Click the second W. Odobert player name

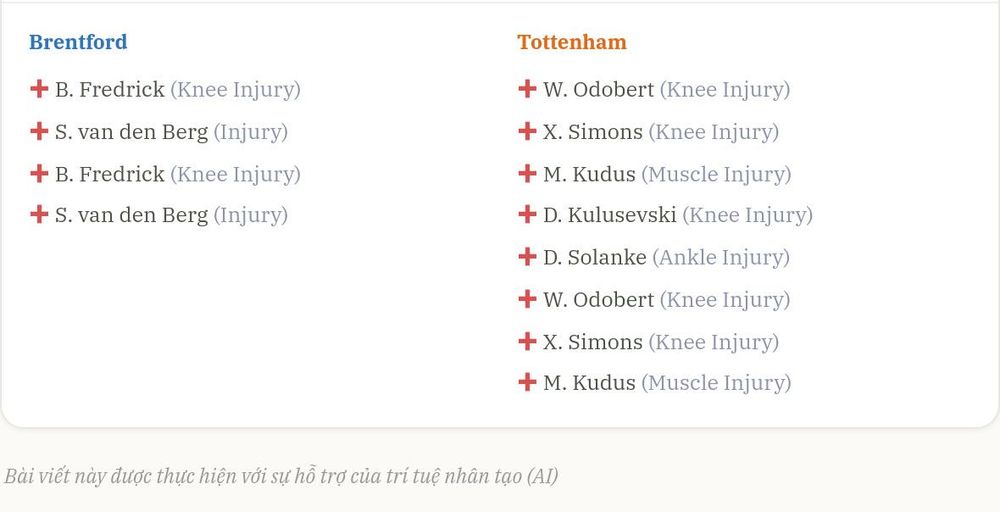point(599,299)
